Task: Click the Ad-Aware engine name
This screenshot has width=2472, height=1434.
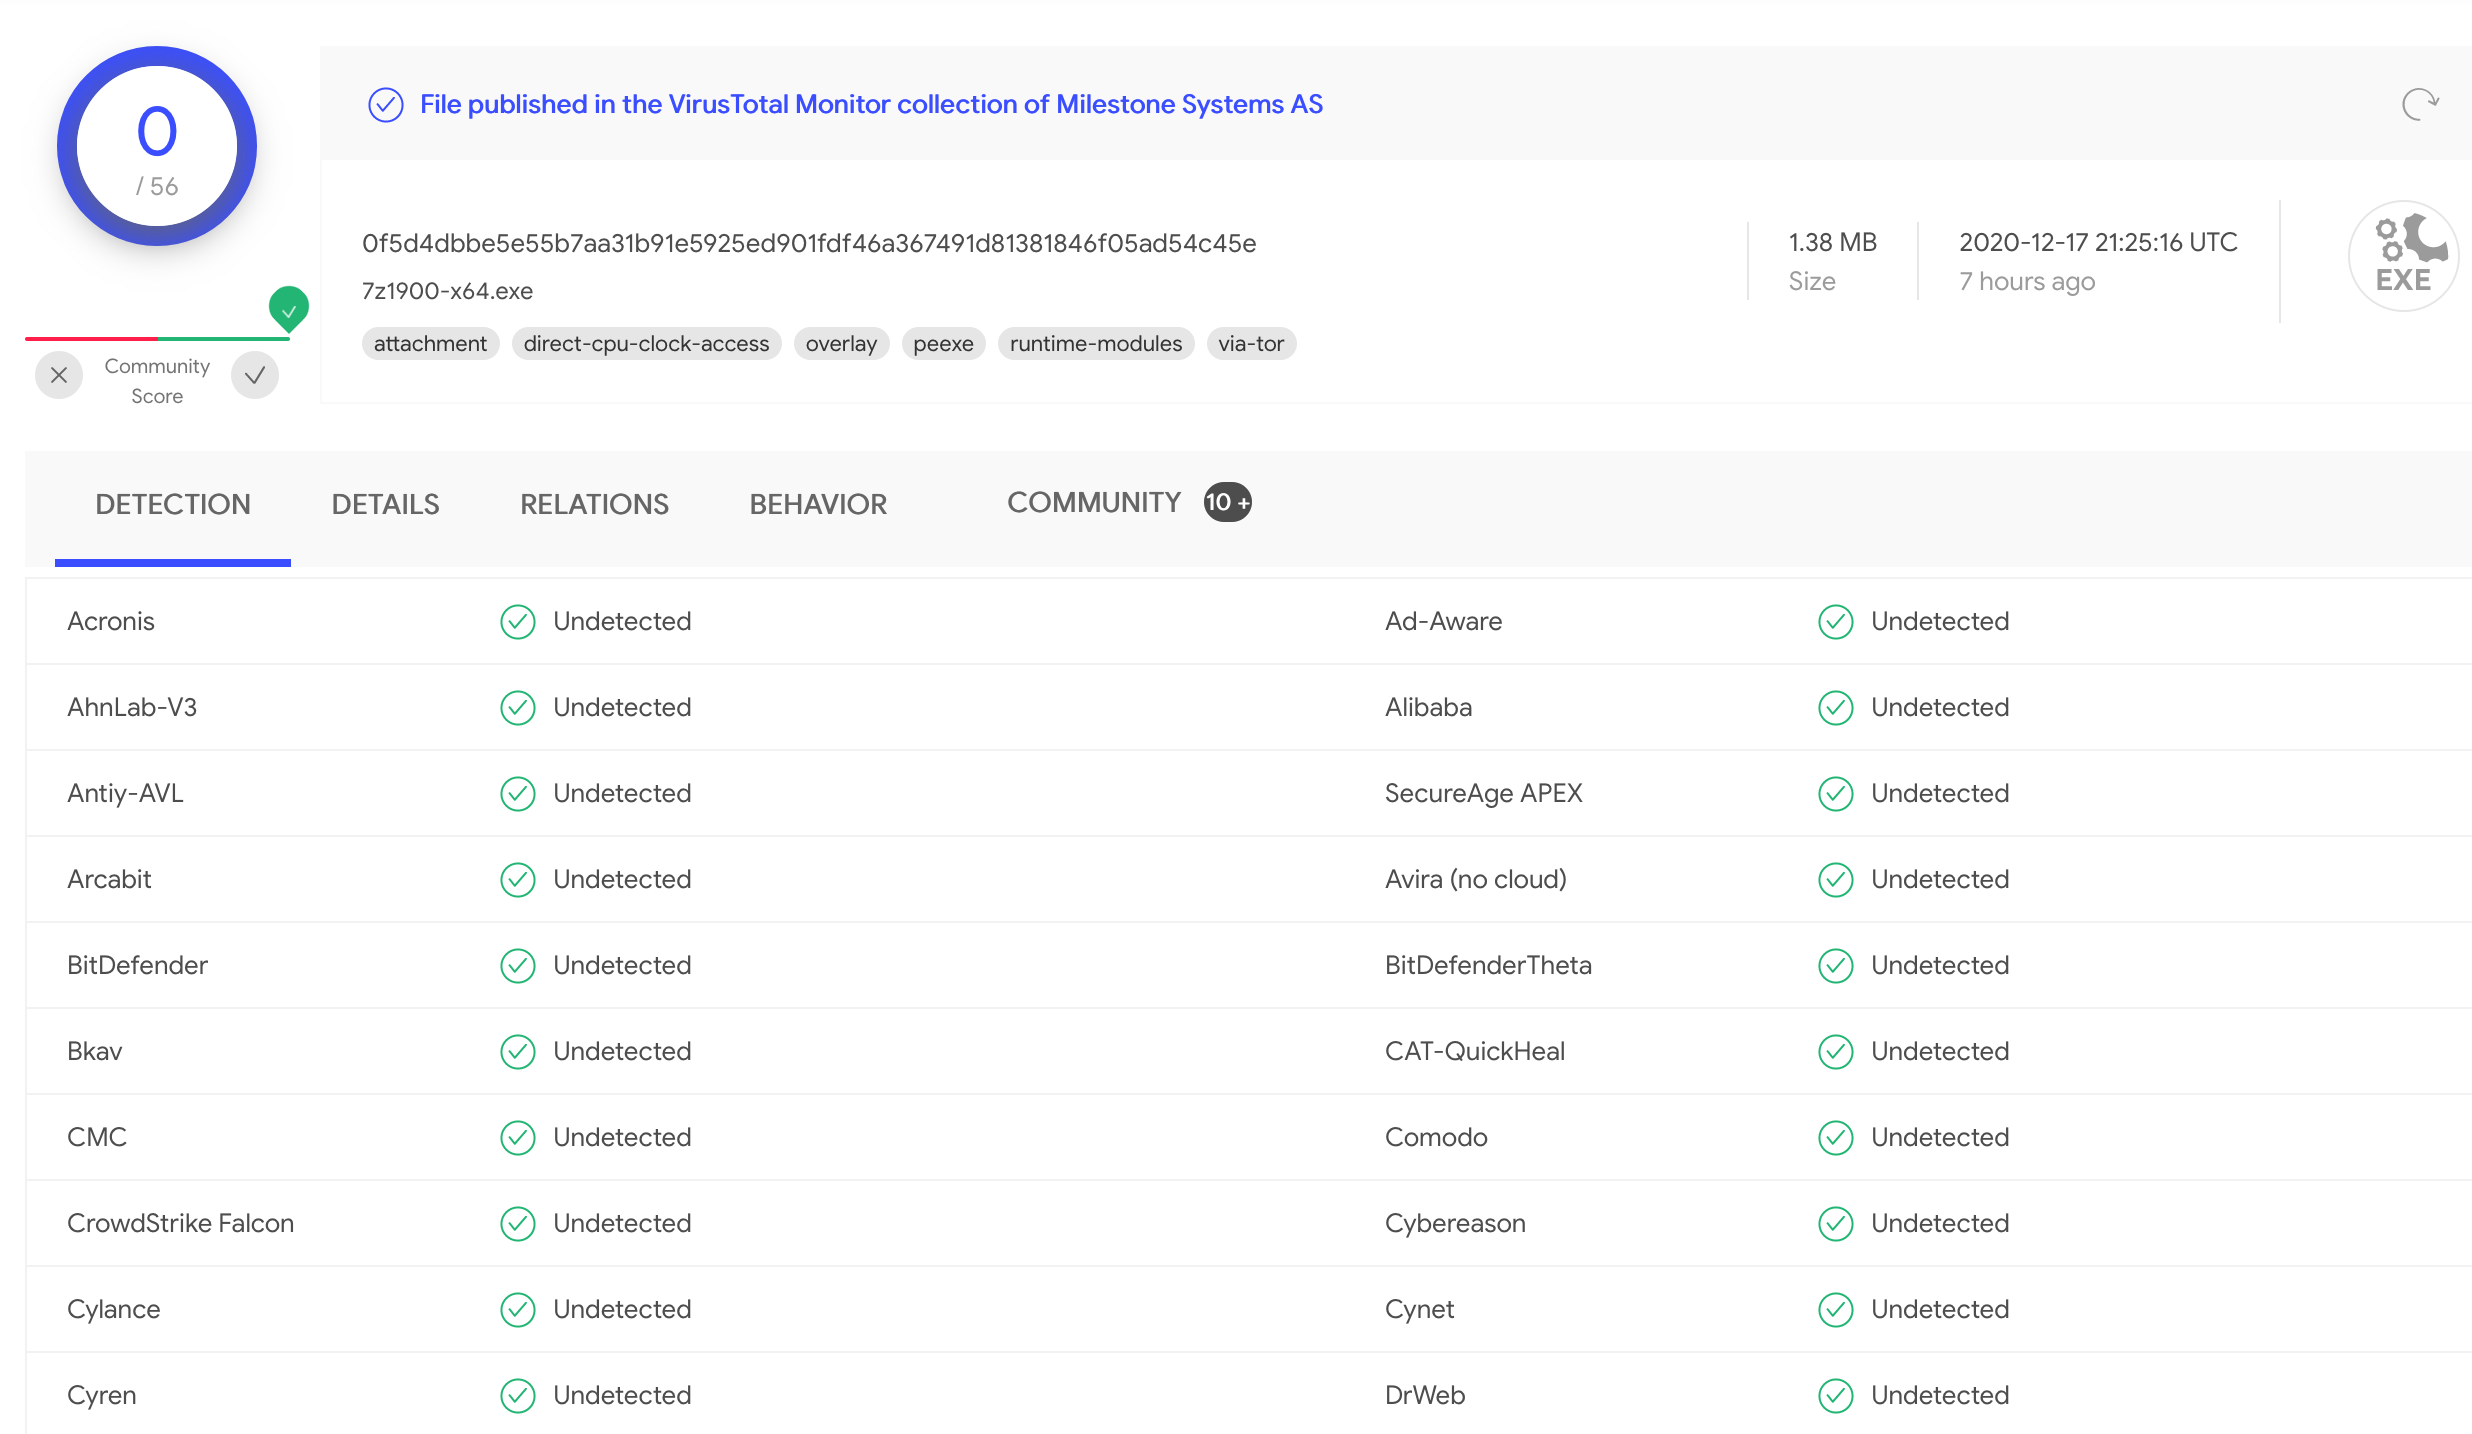Action: tap(1443, 621)
